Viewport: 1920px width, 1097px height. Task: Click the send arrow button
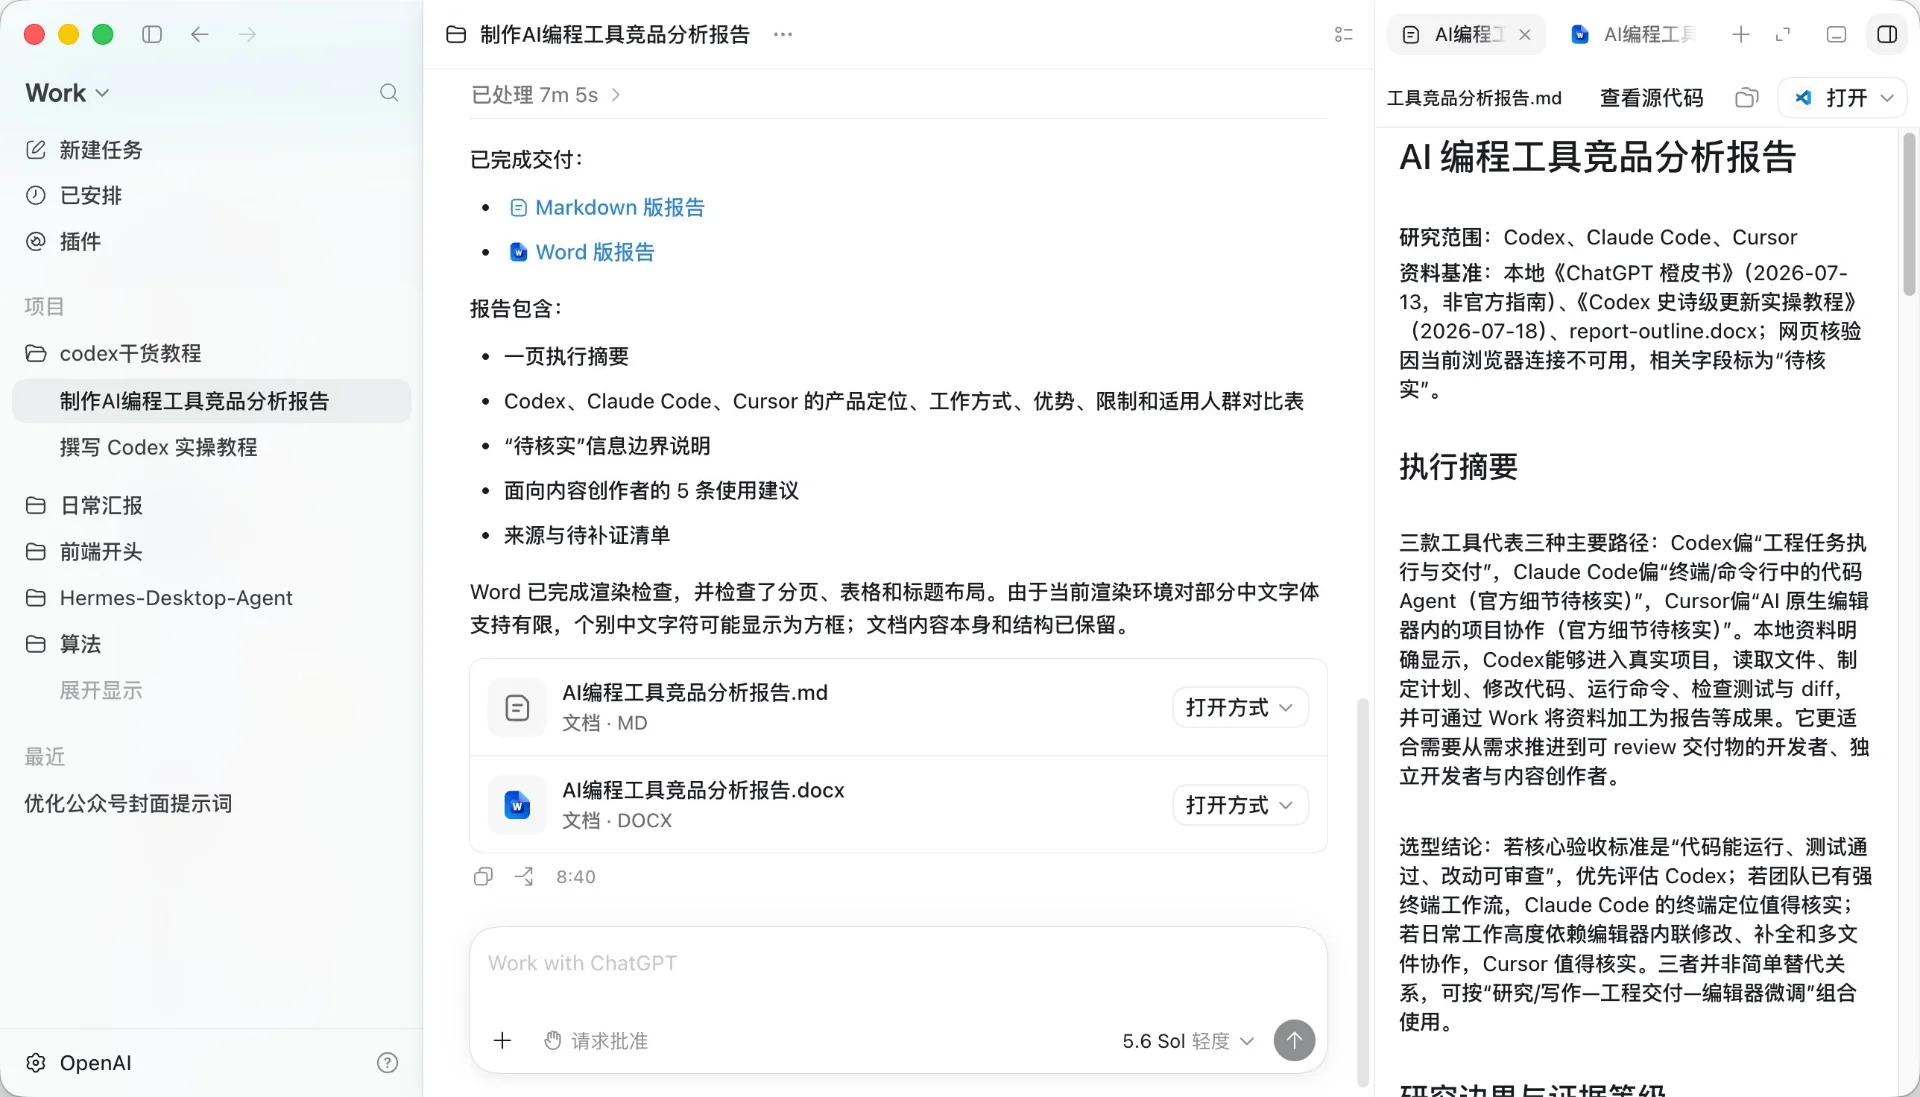(x=1294, y=1041)
